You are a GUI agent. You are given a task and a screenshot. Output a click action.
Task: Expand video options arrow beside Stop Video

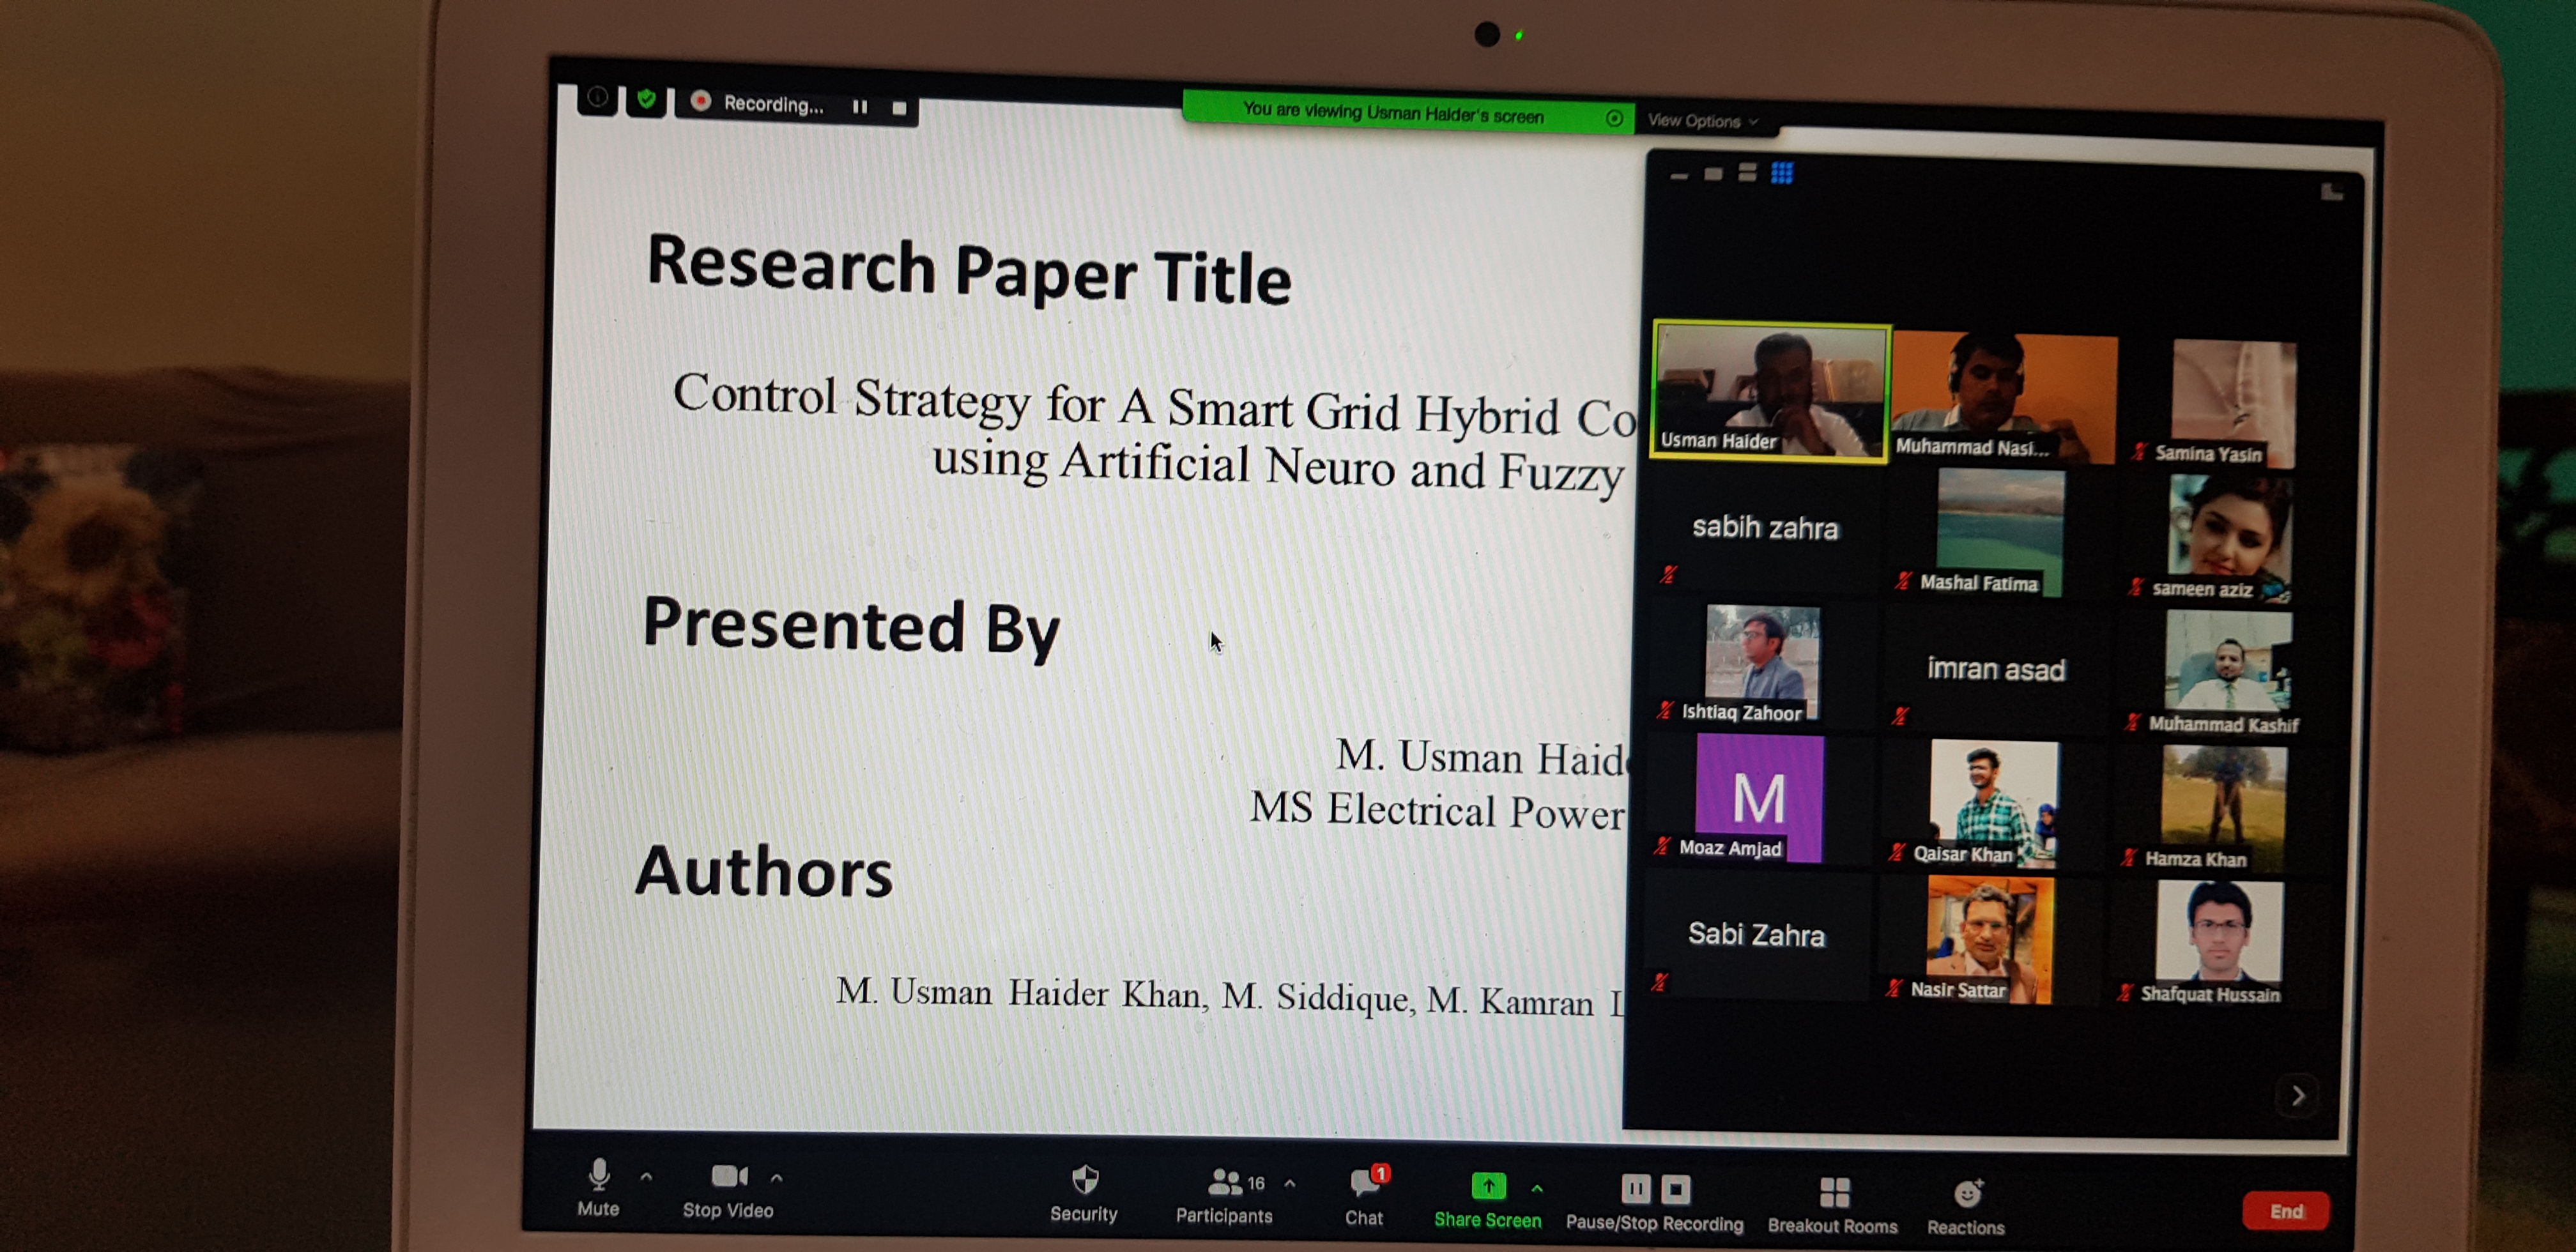[x=777, y=1178]
